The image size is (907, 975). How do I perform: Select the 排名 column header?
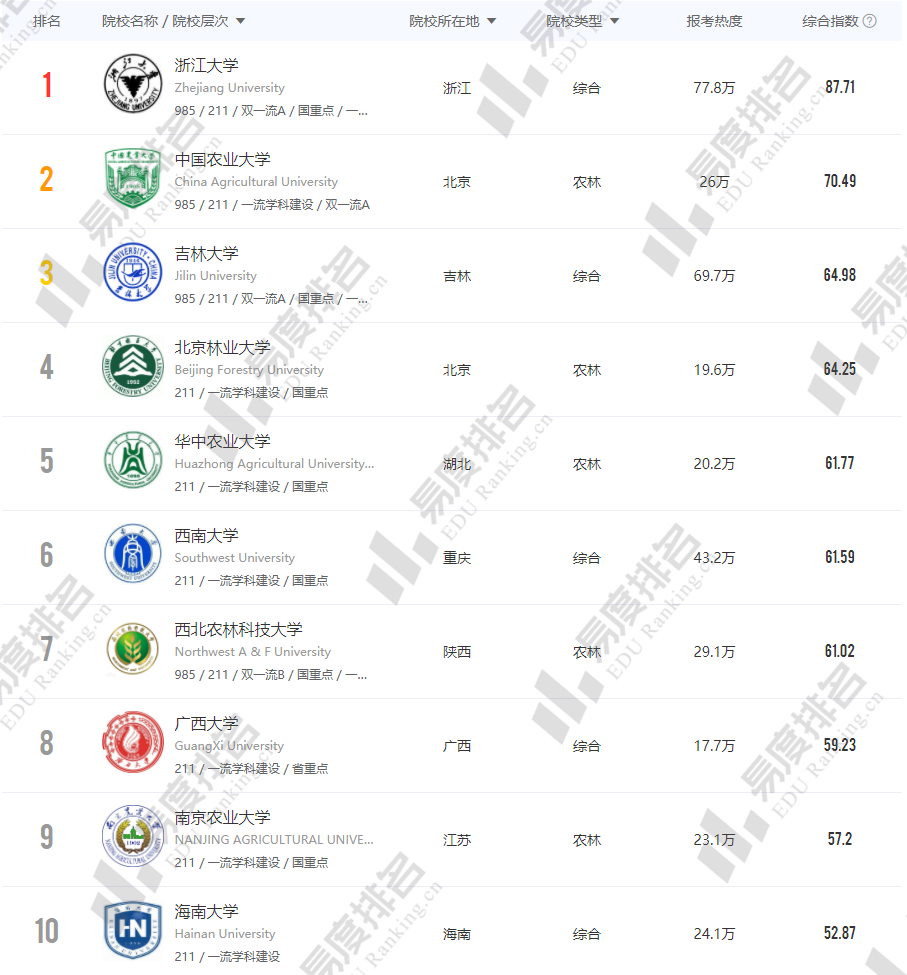point(47,21)
